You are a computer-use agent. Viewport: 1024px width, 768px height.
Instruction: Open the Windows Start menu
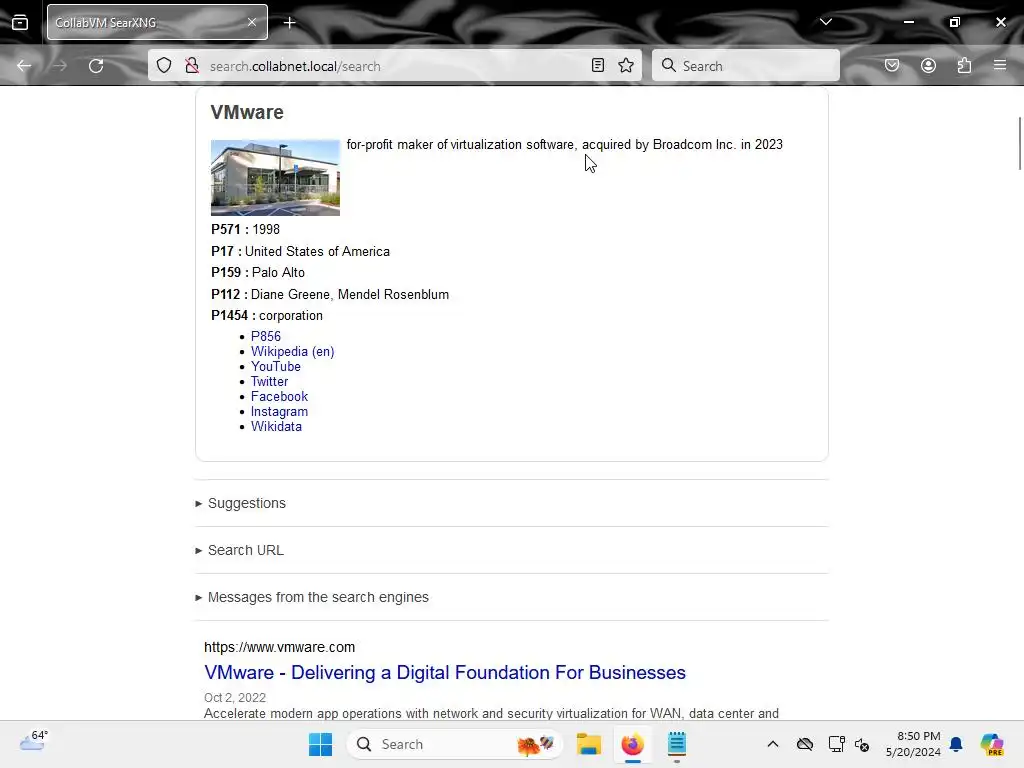tap(320, 744)
